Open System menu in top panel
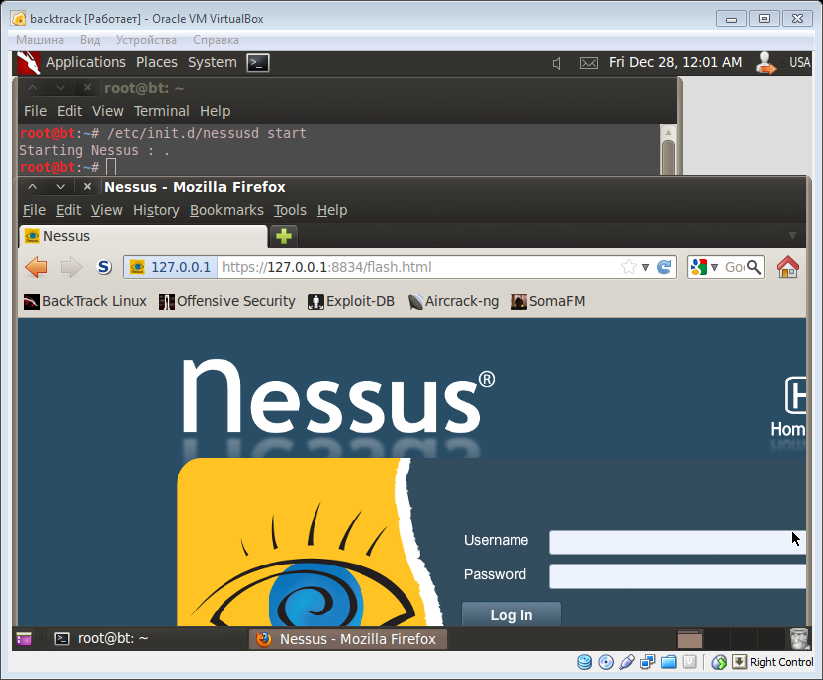Image resolution: width=823 pixels, height=680 pixels. pyautogui.click(x=212, y=62)
